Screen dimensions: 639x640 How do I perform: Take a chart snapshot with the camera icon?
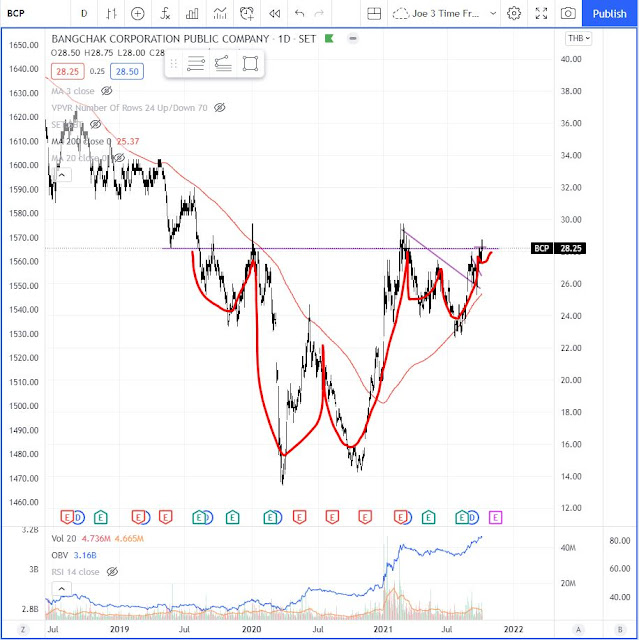tap(568, 14)
